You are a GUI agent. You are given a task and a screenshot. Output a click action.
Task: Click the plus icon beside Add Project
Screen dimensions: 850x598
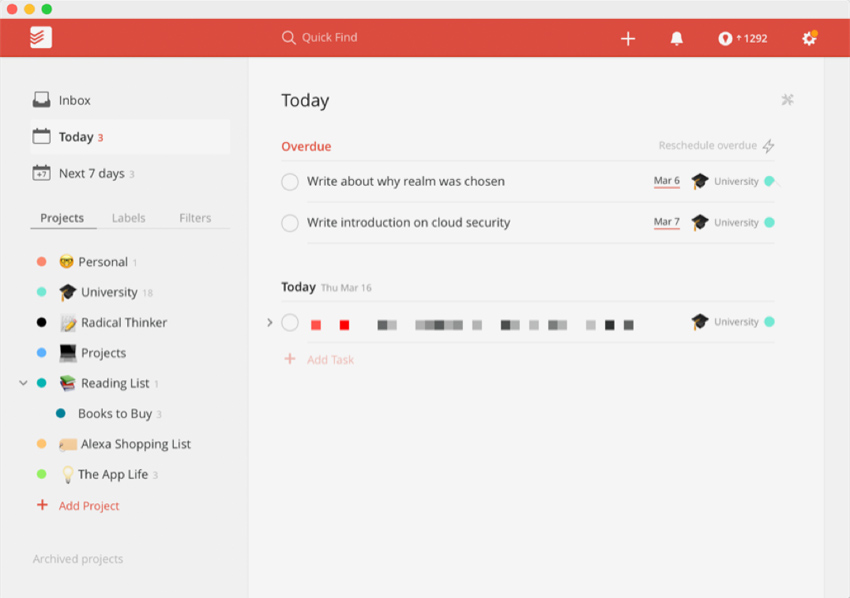pyautogui.click(x=42, y=505)
